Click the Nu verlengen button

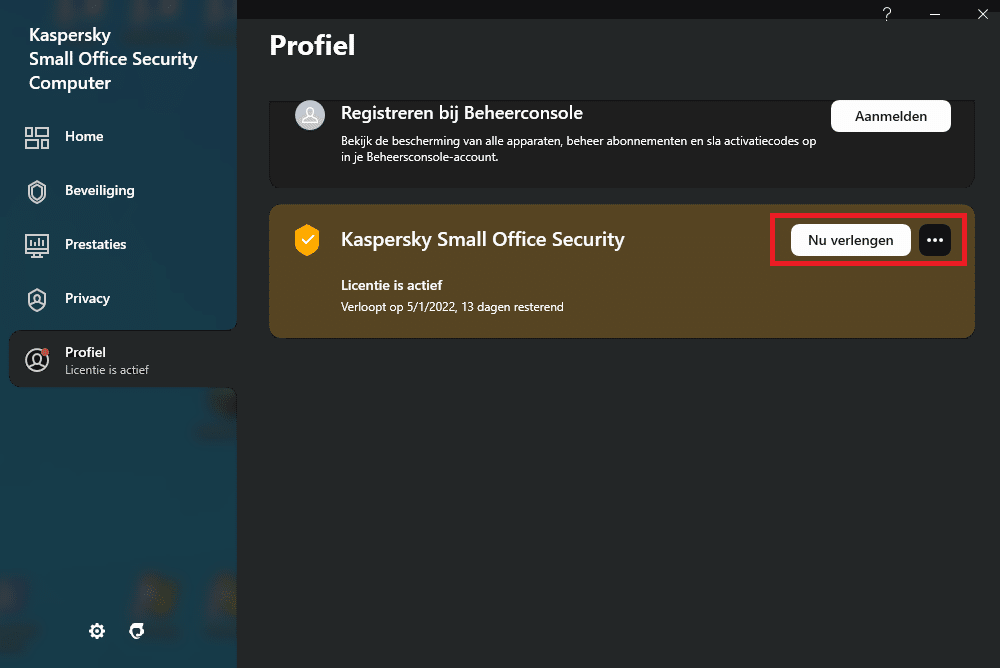pyautogui.click(x=850, y=240)
